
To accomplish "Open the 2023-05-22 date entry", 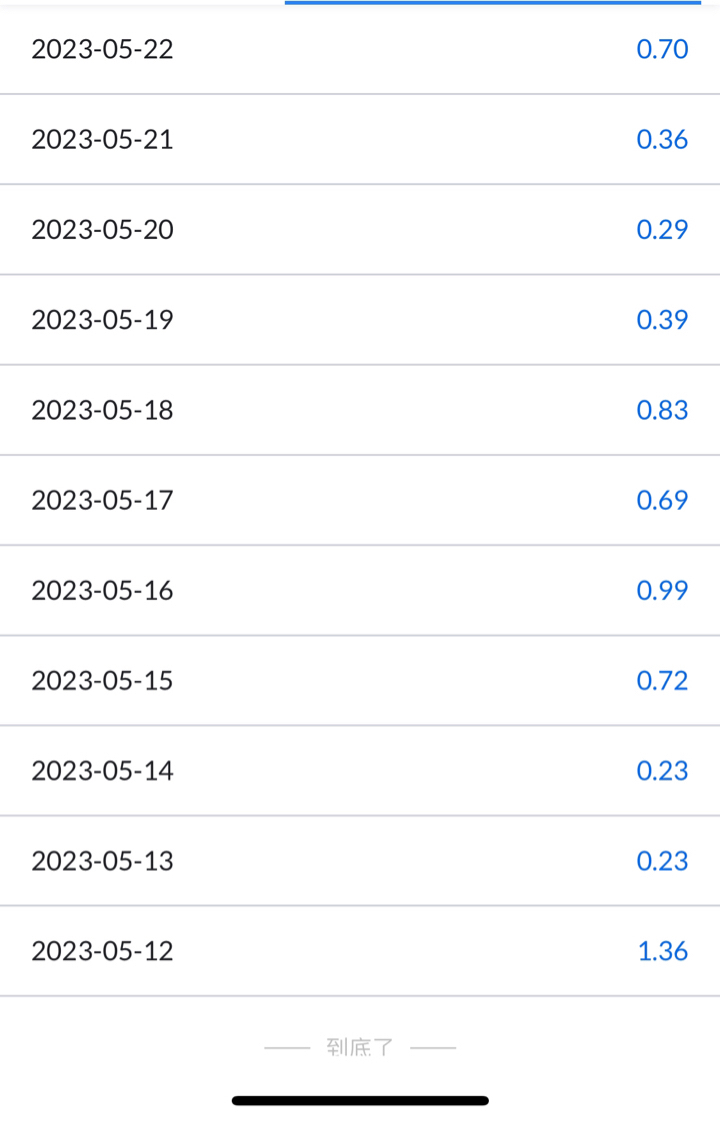I will coord(102,49).
